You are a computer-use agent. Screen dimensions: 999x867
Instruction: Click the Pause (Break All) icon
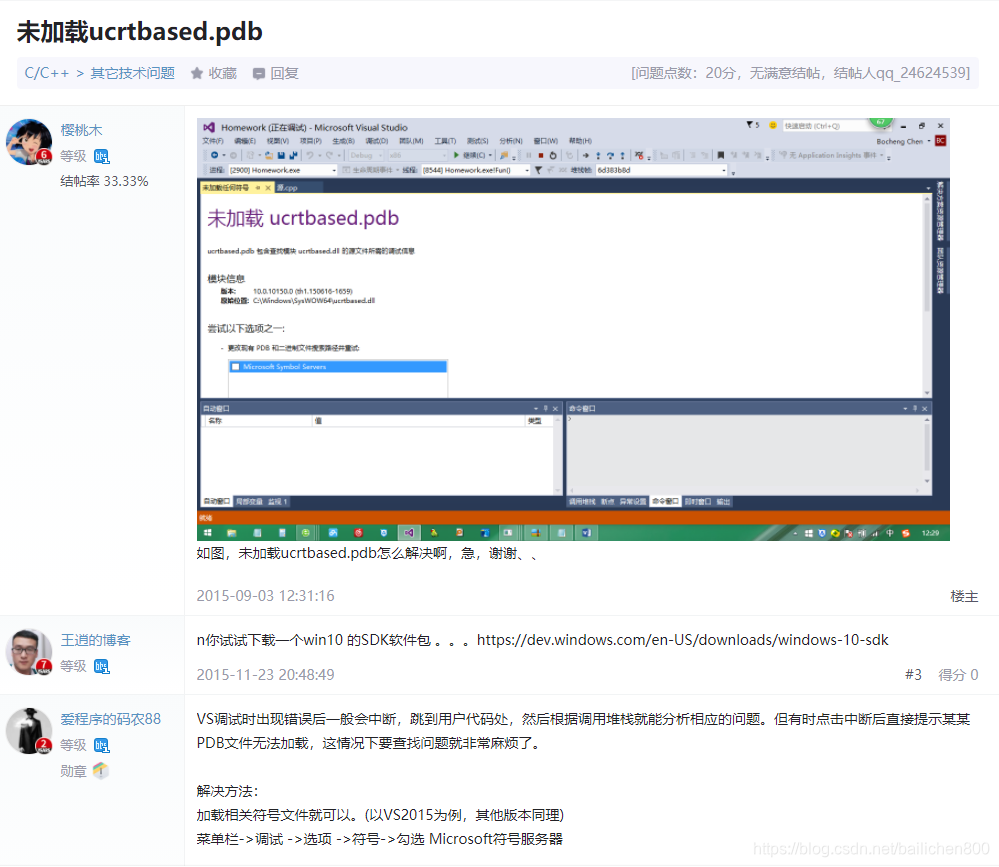click(x=528, y=155)
